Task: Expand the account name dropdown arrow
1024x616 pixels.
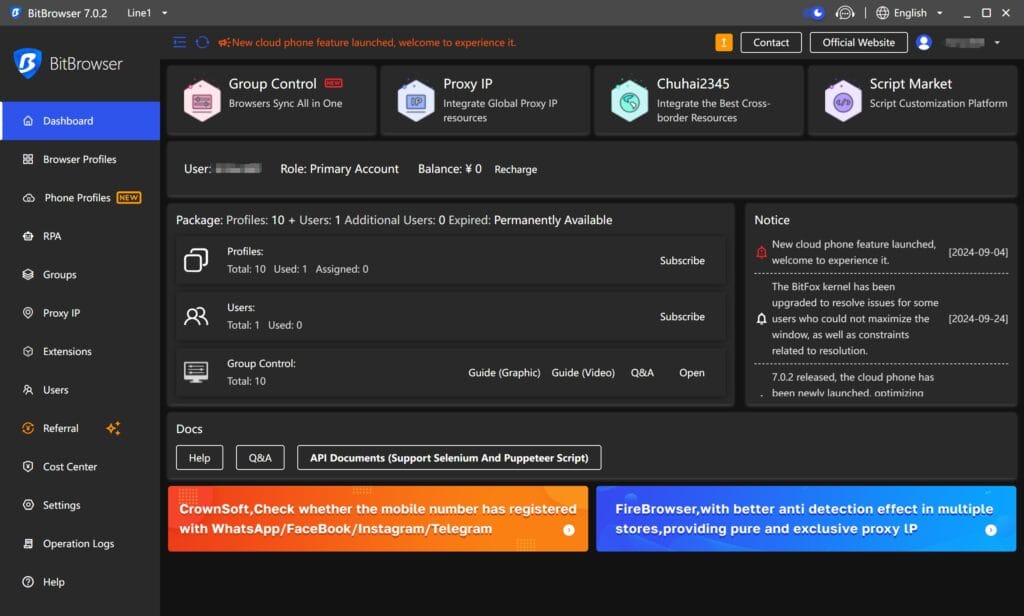Action: pyautogui.click(x=997, y=42)
